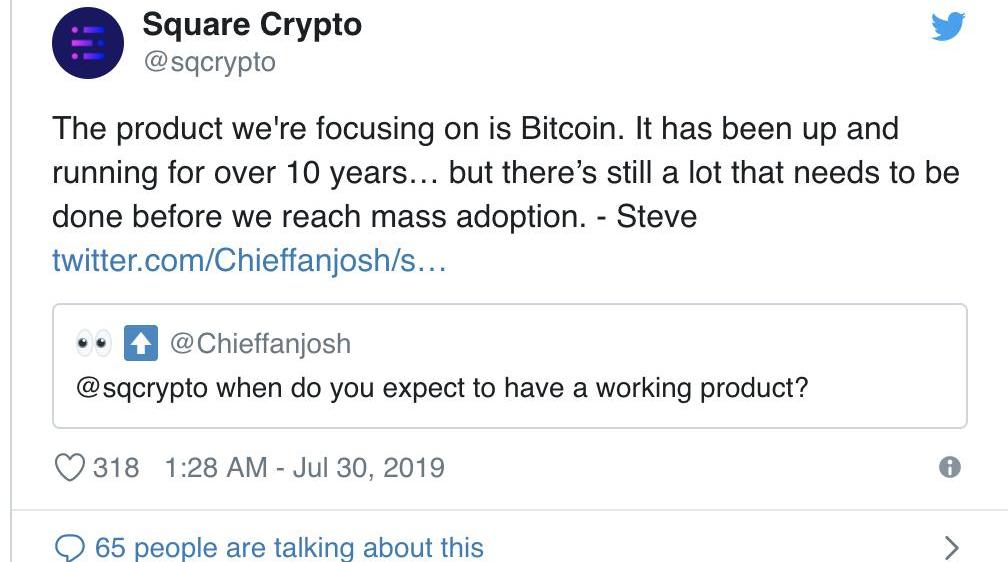This screenshot has width=1008, height=562.
Task: Open the tweet info icon
Action: tap(950, 467)
